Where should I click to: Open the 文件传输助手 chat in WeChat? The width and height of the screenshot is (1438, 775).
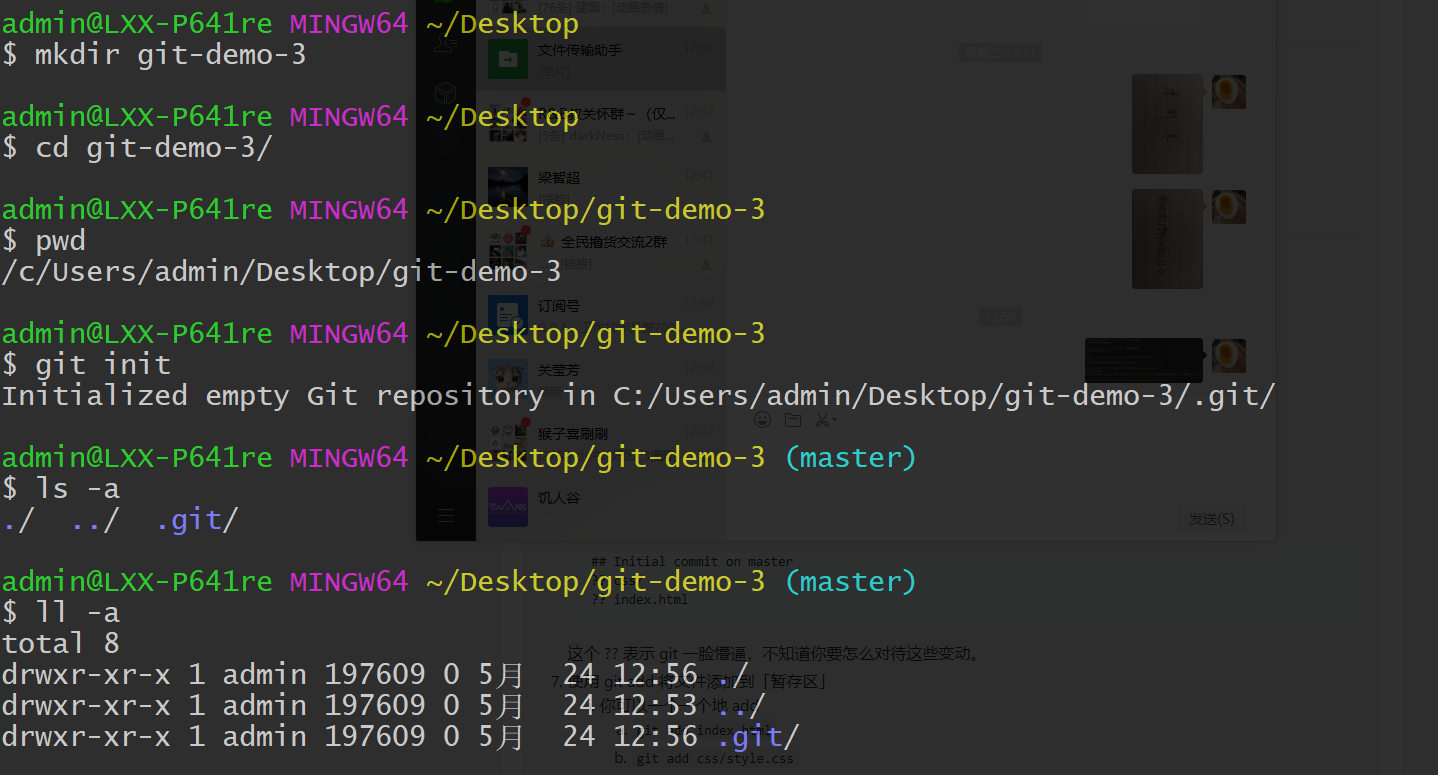[x=601, y=59]
